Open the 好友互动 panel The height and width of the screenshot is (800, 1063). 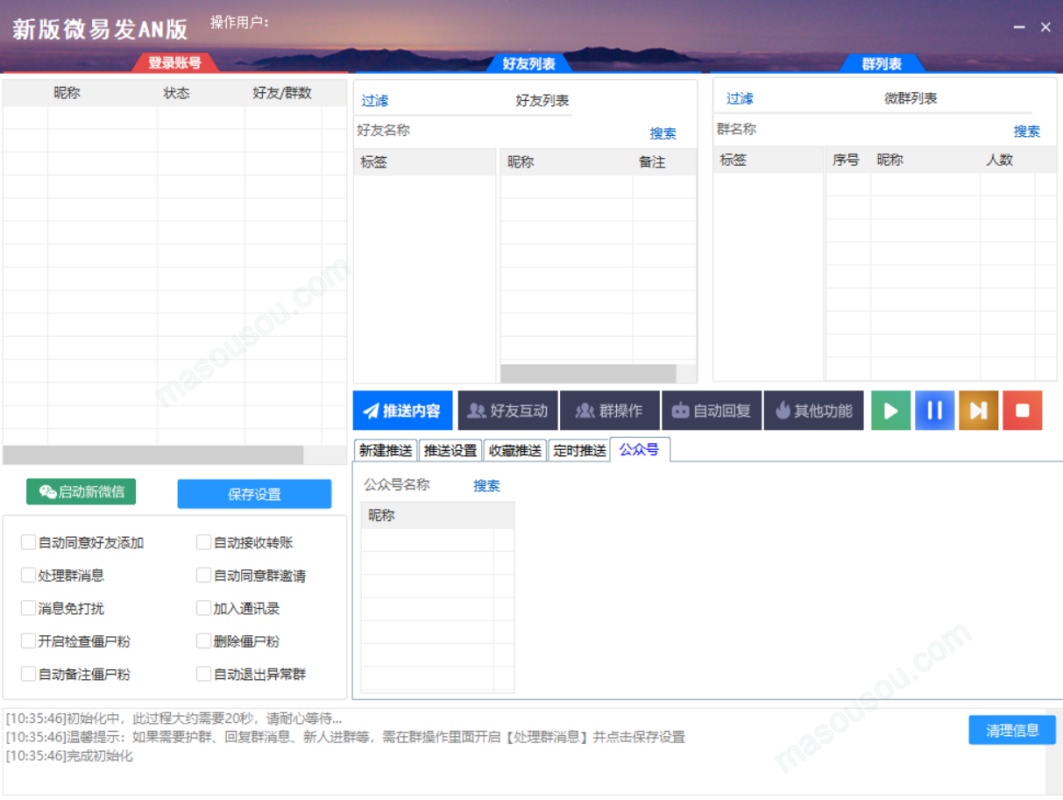coord(508,410)
